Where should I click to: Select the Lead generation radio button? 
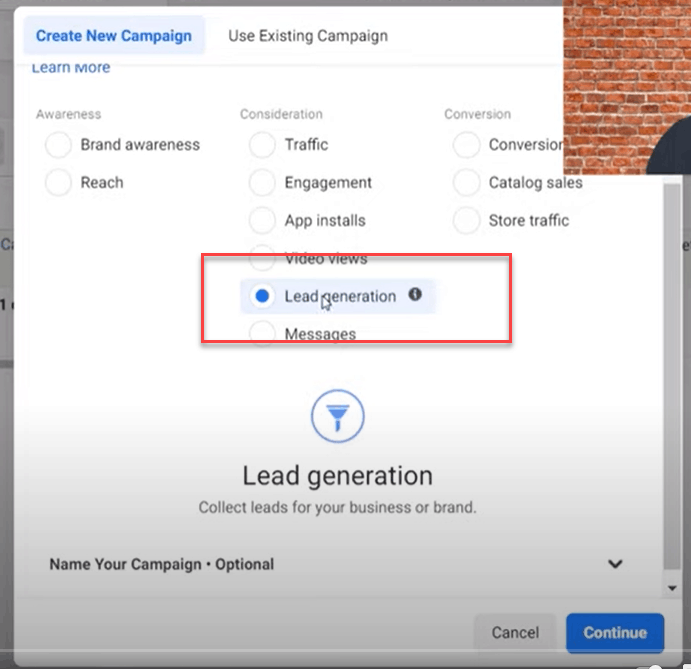(x=262, y=296)
